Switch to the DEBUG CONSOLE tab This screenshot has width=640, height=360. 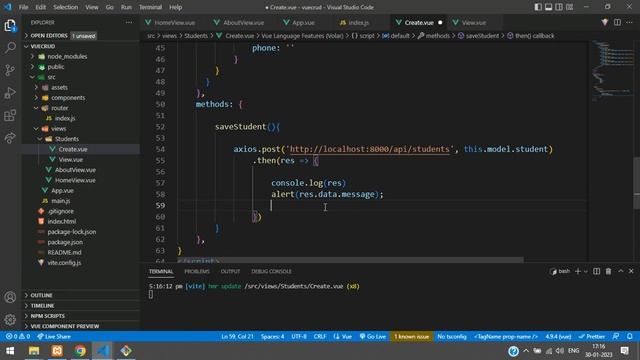click(271, 271)
